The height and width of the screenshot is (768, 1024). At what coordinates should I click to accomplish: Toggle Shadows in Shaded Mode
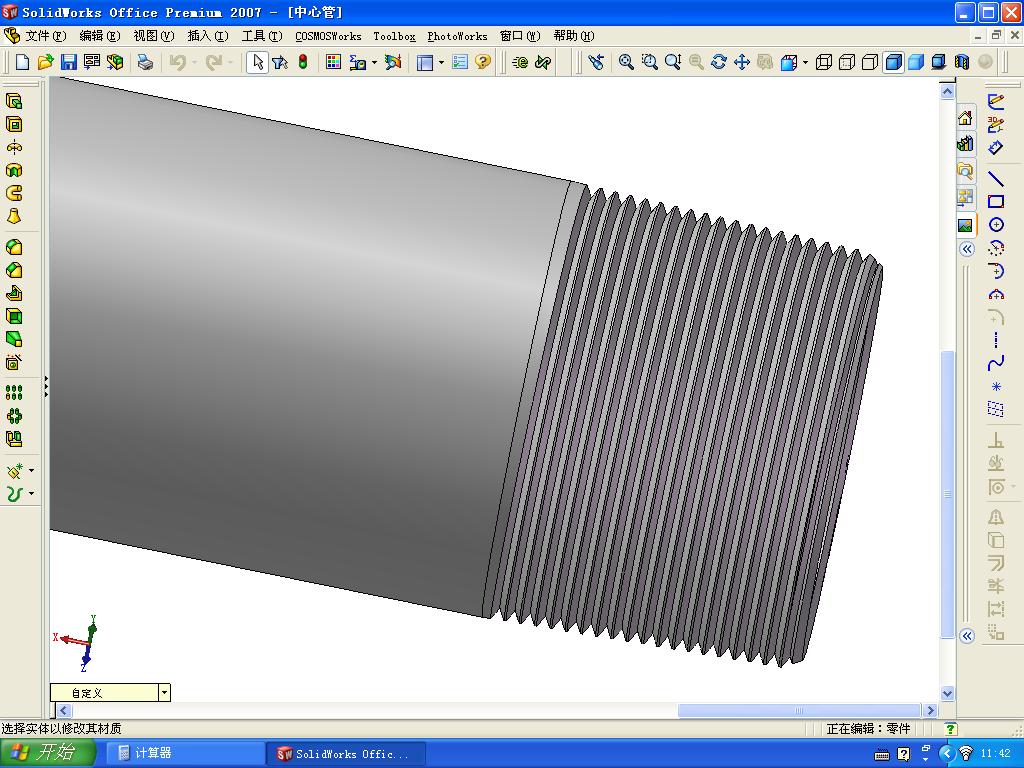tap(939, 62)
